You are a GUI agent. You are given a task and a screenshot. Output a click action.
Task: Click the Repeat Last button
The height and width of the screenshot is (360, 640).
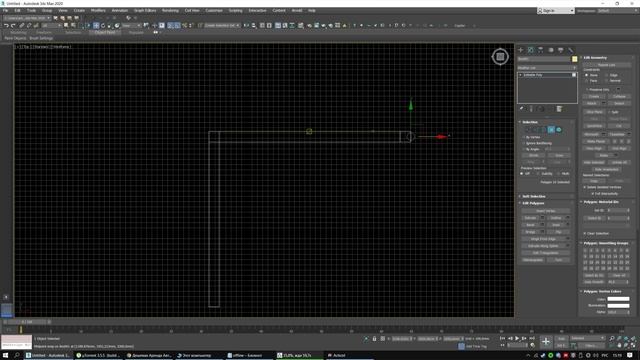pyautogui.click(x=606, y=65)
